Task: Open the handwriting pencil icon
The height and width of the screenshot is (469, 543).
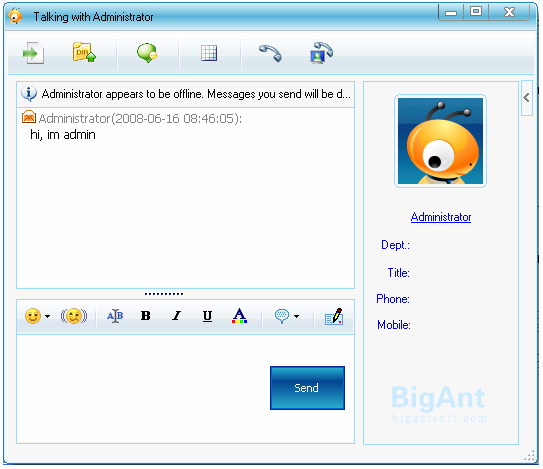Action: point(334,316)
